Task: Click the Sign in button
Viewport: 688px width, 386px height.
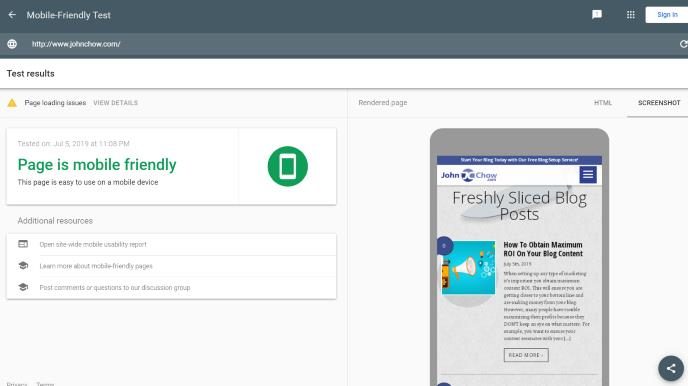Action: point(667,15)
